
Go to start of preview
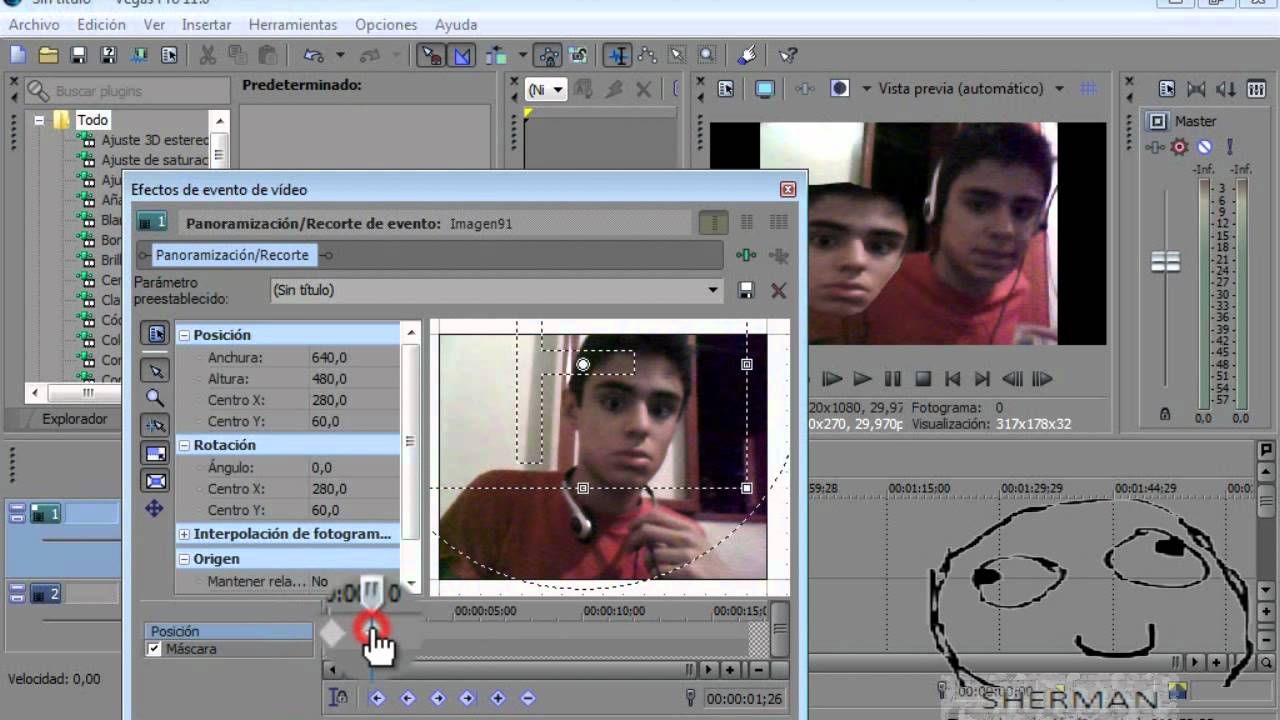953,379
